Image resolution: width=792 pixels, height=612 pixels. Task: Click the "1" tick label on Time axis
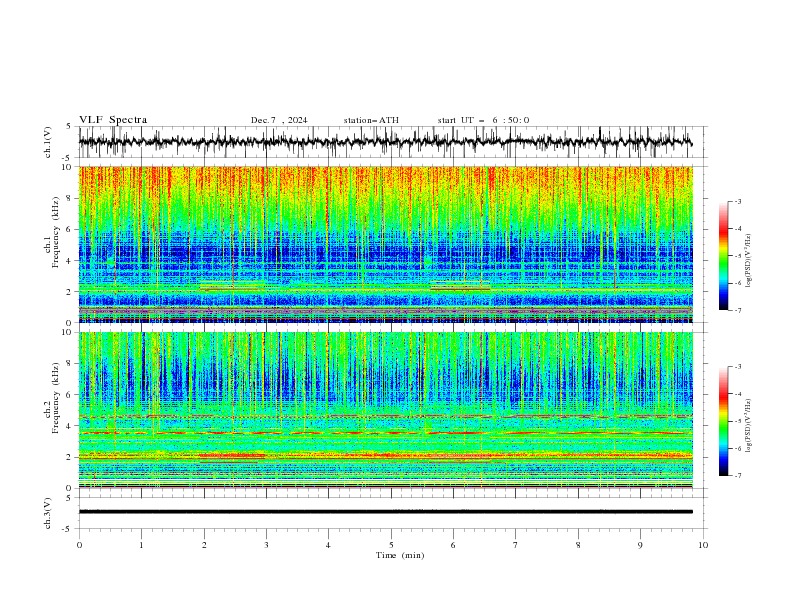[141, 545]
